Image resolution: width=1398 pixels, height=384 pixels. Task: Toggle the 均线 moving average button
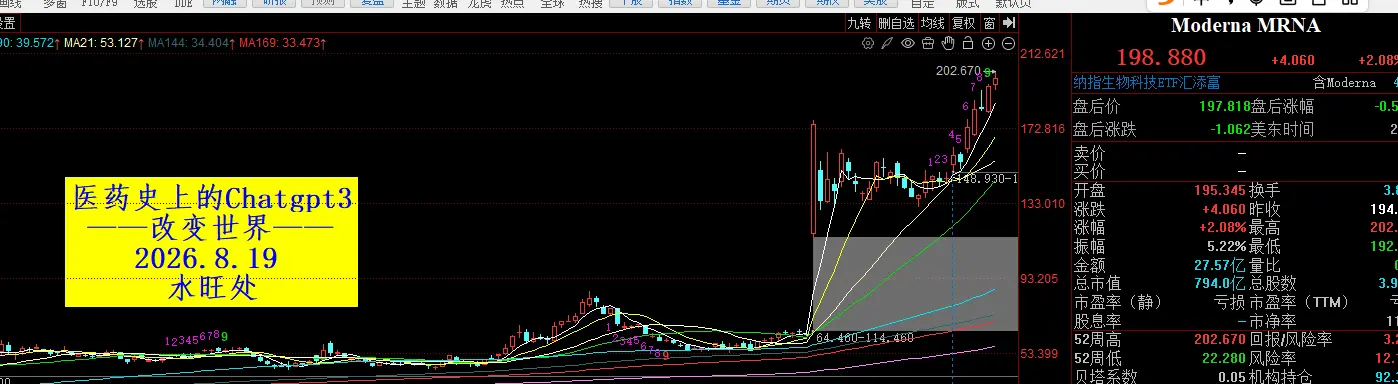tap(933, 22)
